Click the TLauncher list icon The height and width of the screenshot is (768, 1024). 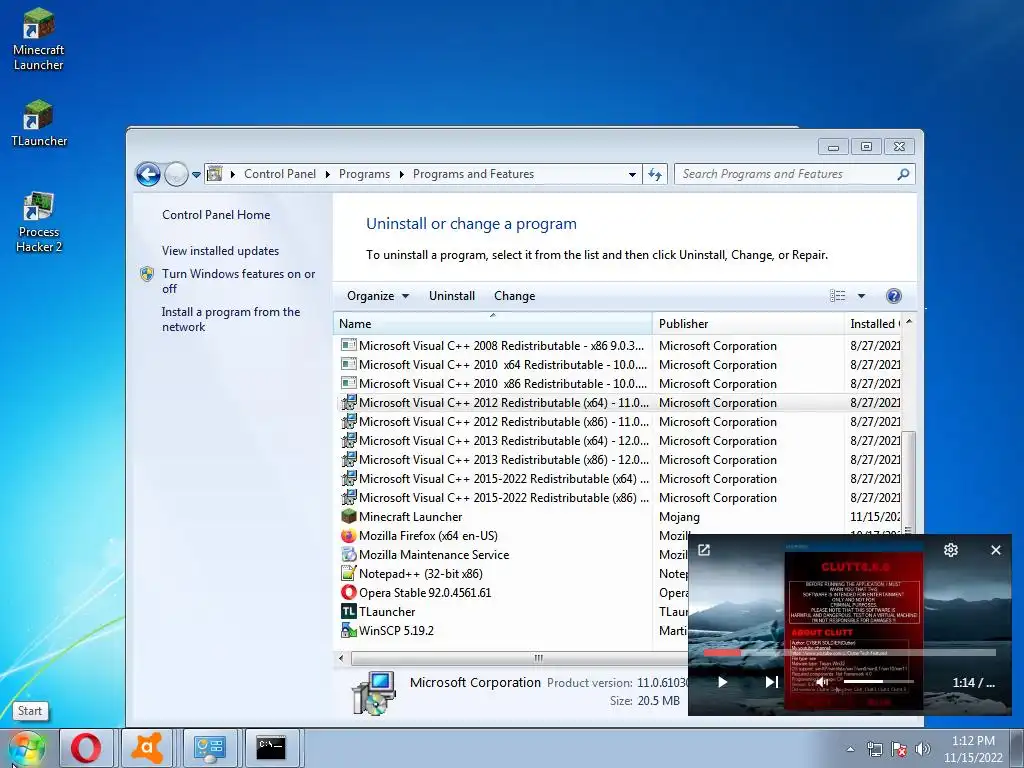pyautogui.click(x=349, y=611)
